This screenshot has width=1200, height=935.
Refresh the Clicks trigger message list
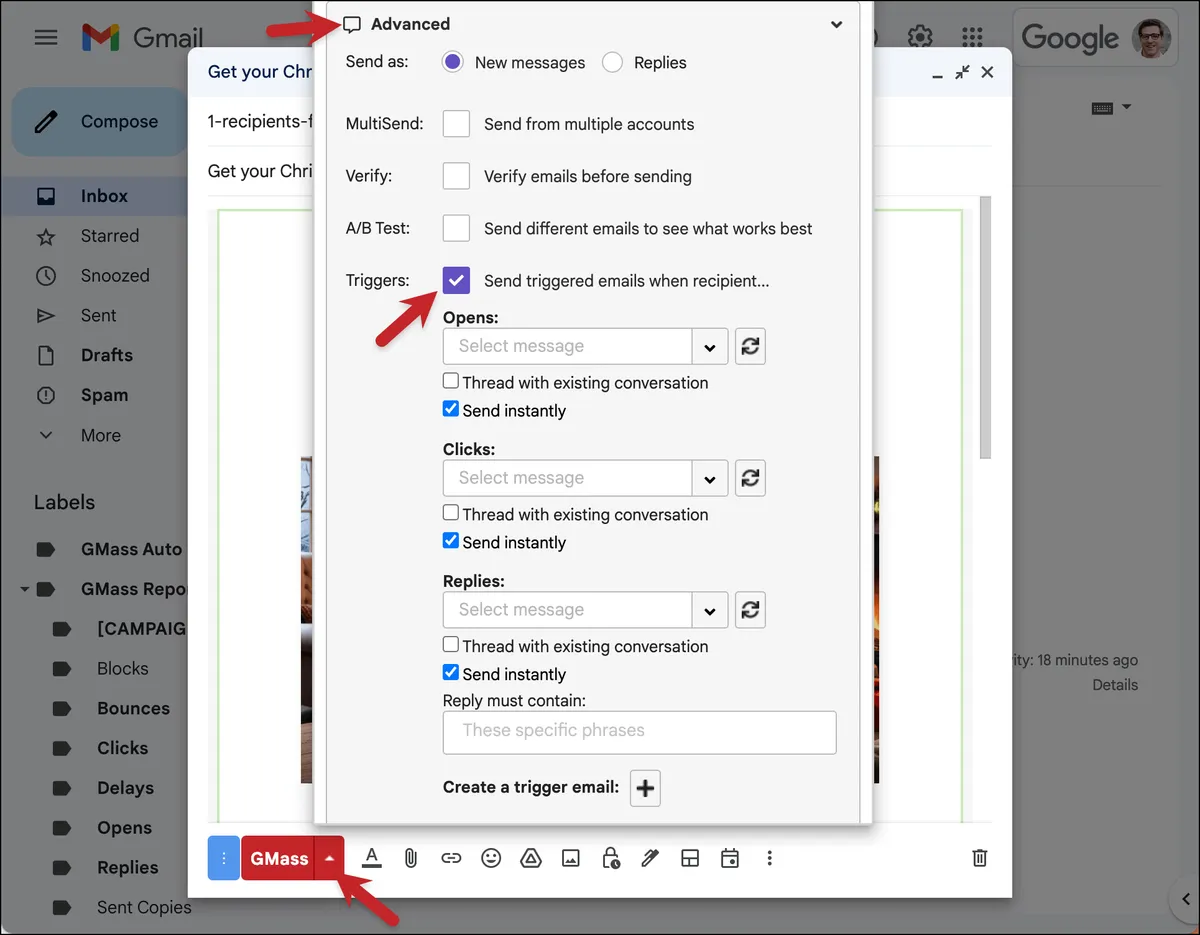[x=750, y=478]
